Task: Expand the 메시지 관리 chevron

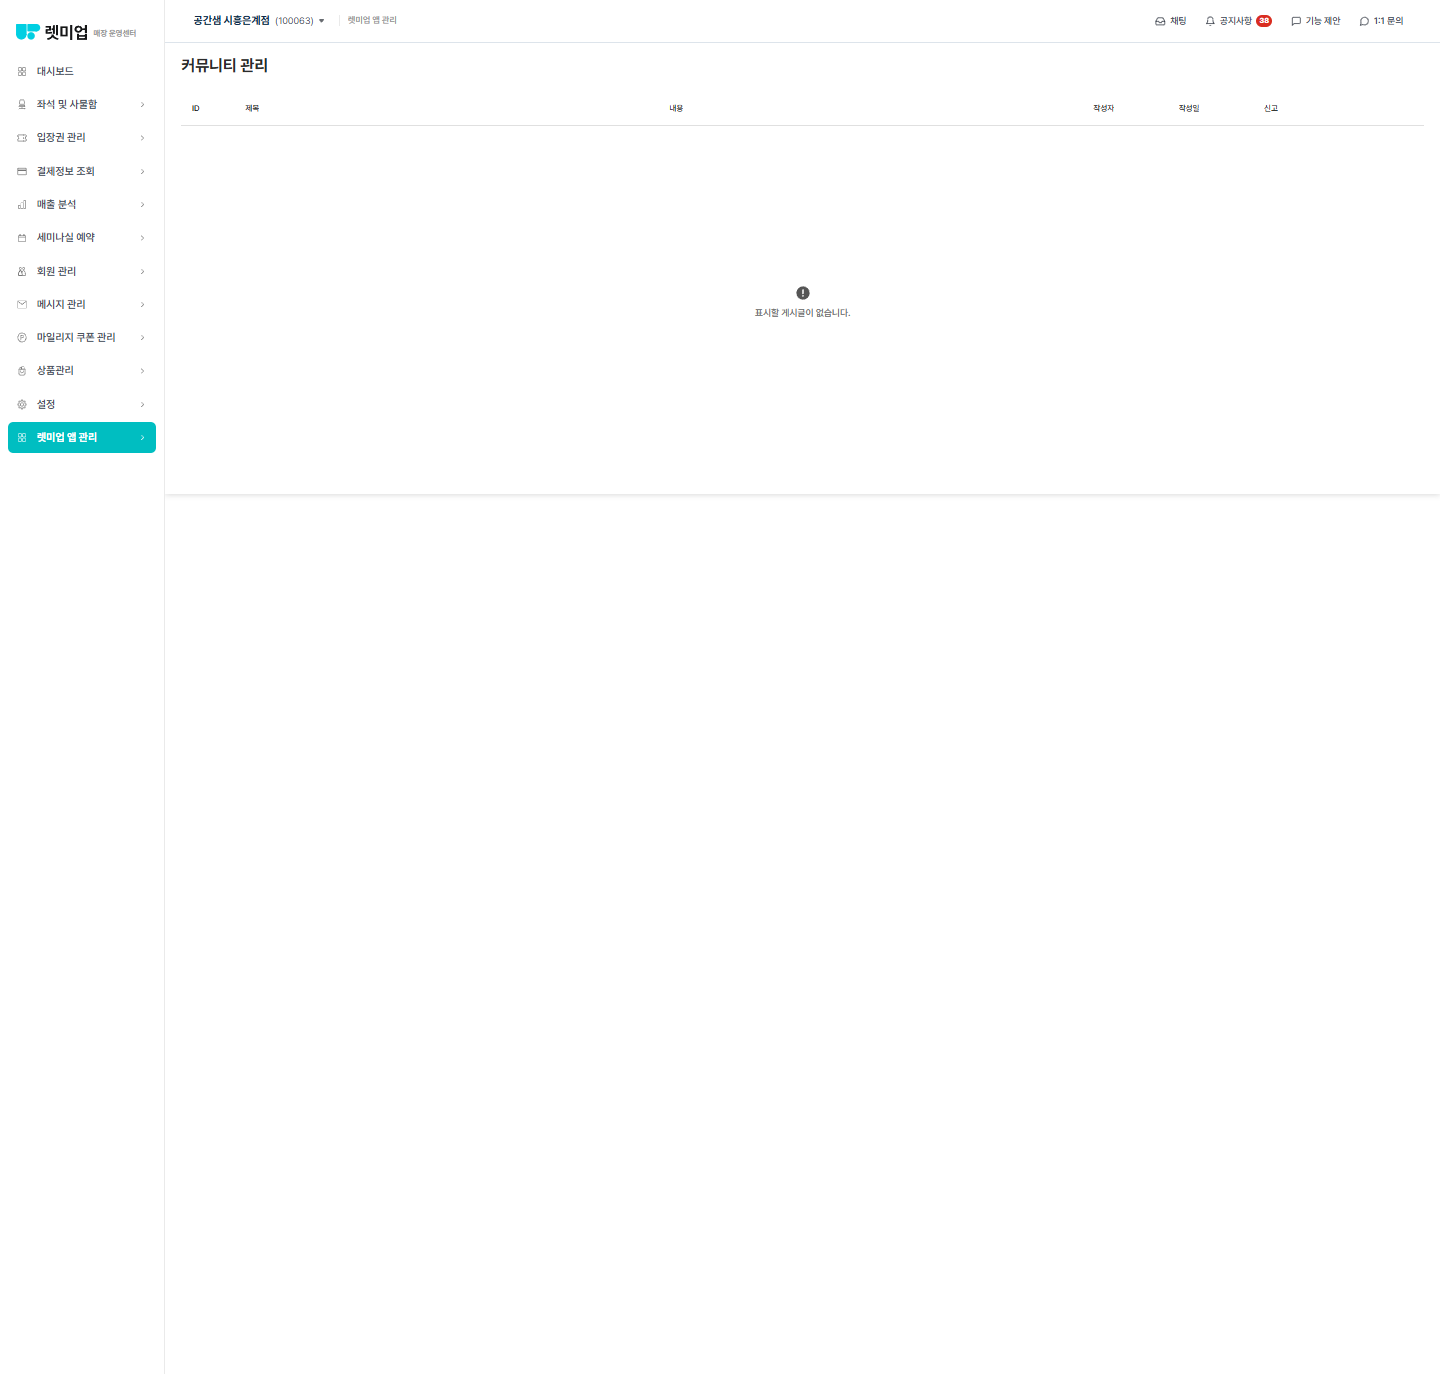Action: point(142,304)
